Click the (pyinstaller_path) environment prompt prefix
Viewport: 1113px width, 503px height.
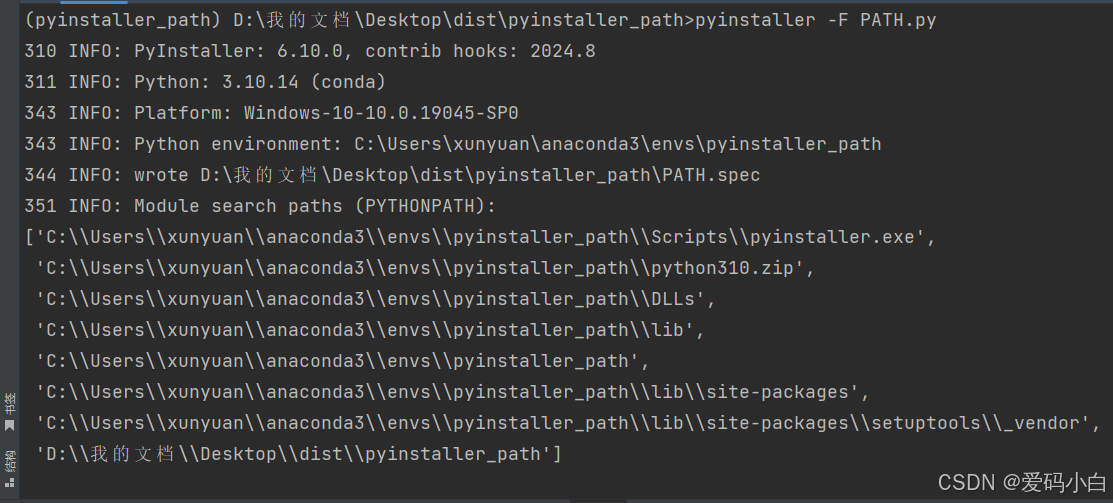pos(123,21)
